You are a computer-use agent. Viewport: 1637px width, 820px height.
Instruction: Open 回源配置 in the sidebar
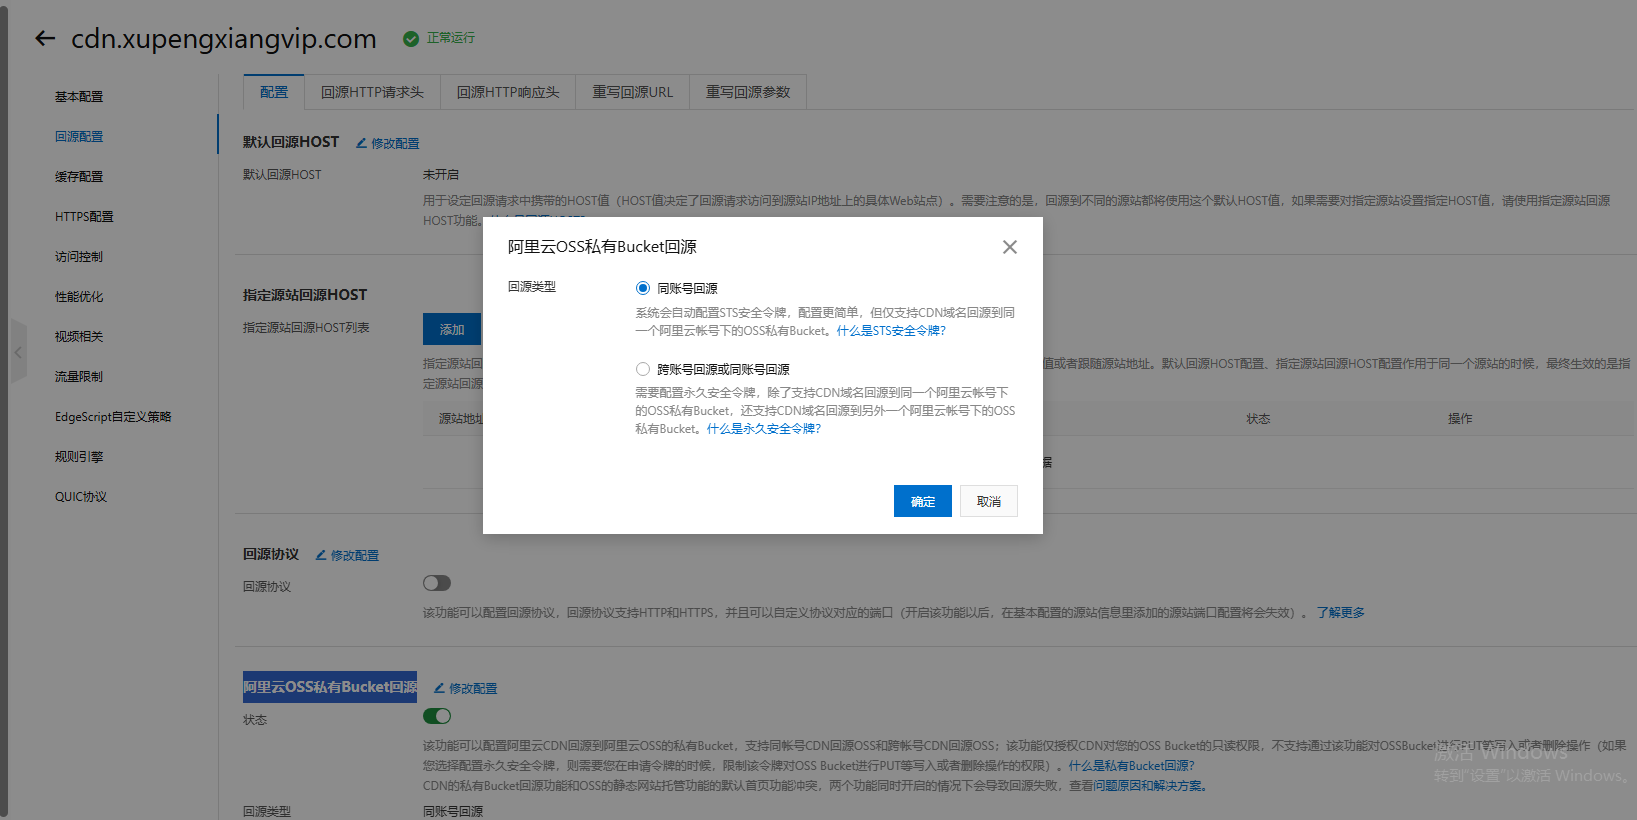click(79, 137)
